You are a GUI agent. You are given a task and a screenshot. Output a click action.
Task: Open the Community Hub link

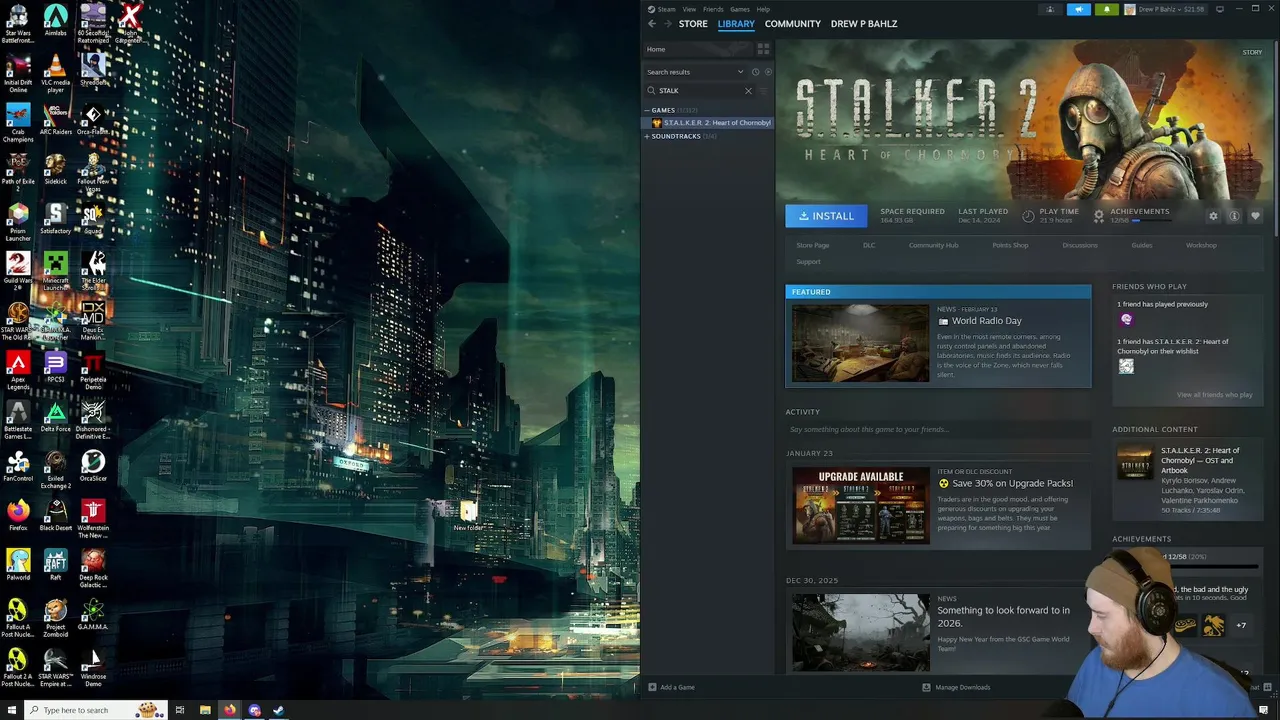933,245
